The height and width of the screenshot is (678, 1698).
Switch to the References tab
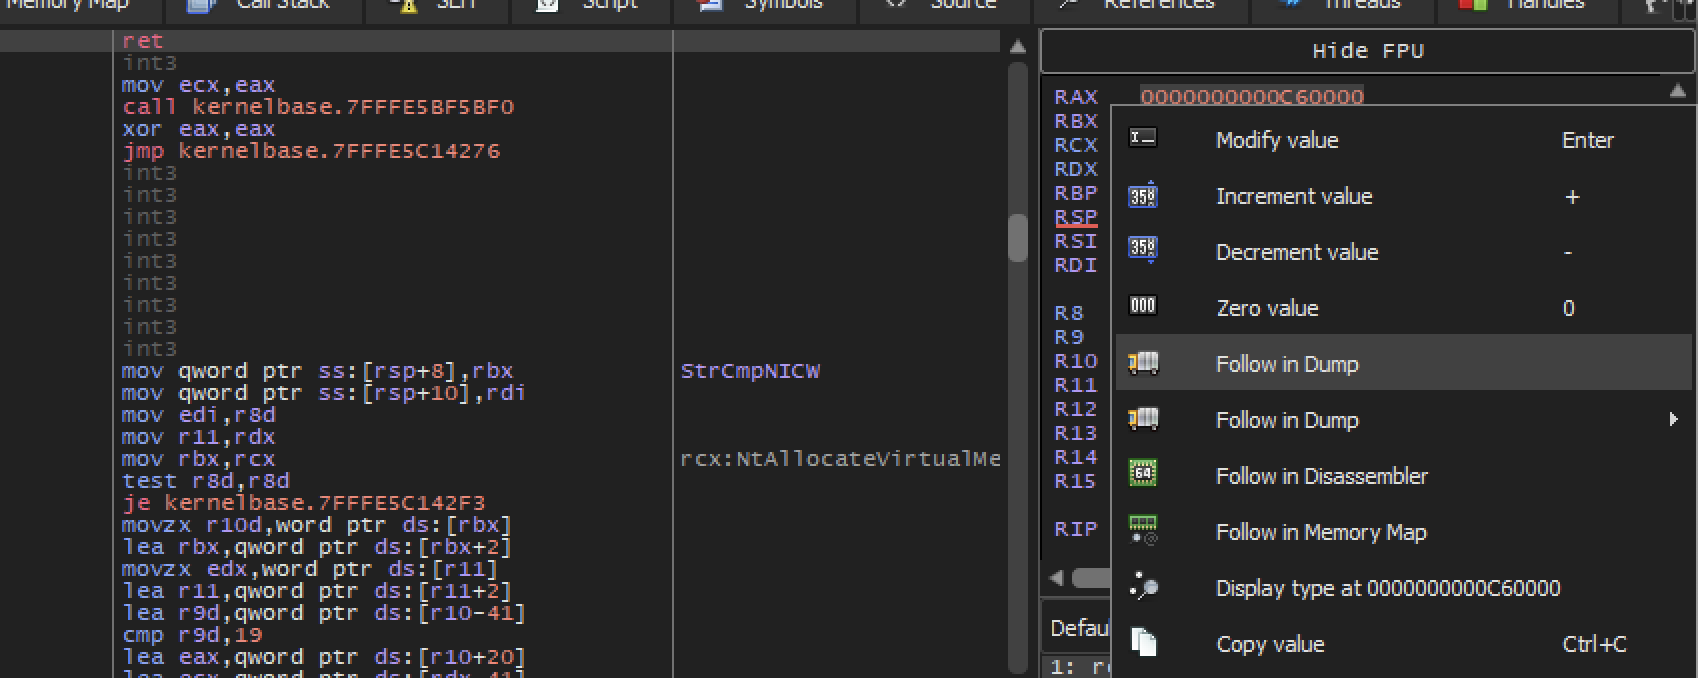tap(1140, 6)
